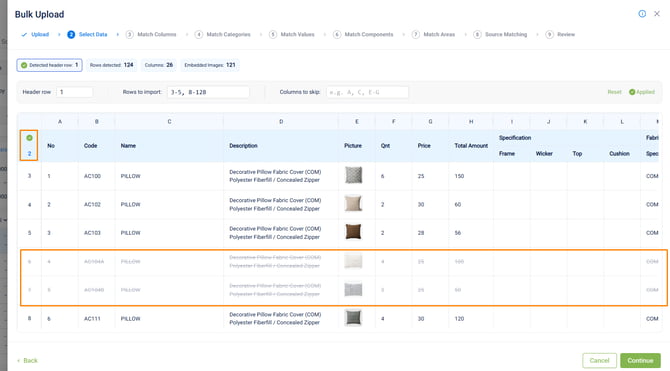Open the Match Columns step
This screenshot has height=371, width=670.
151,35
